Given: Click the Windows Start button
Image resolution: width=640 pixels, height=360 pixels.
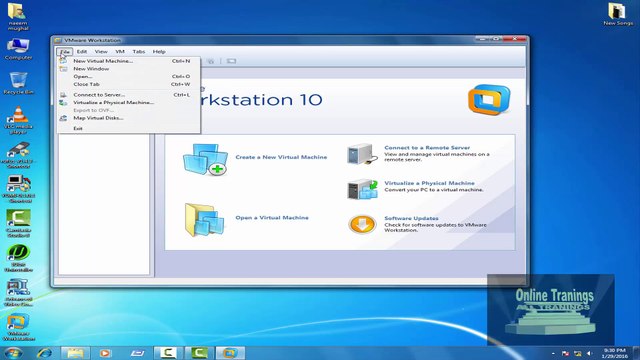Looking at the screenshot, I should click(13, 353).
